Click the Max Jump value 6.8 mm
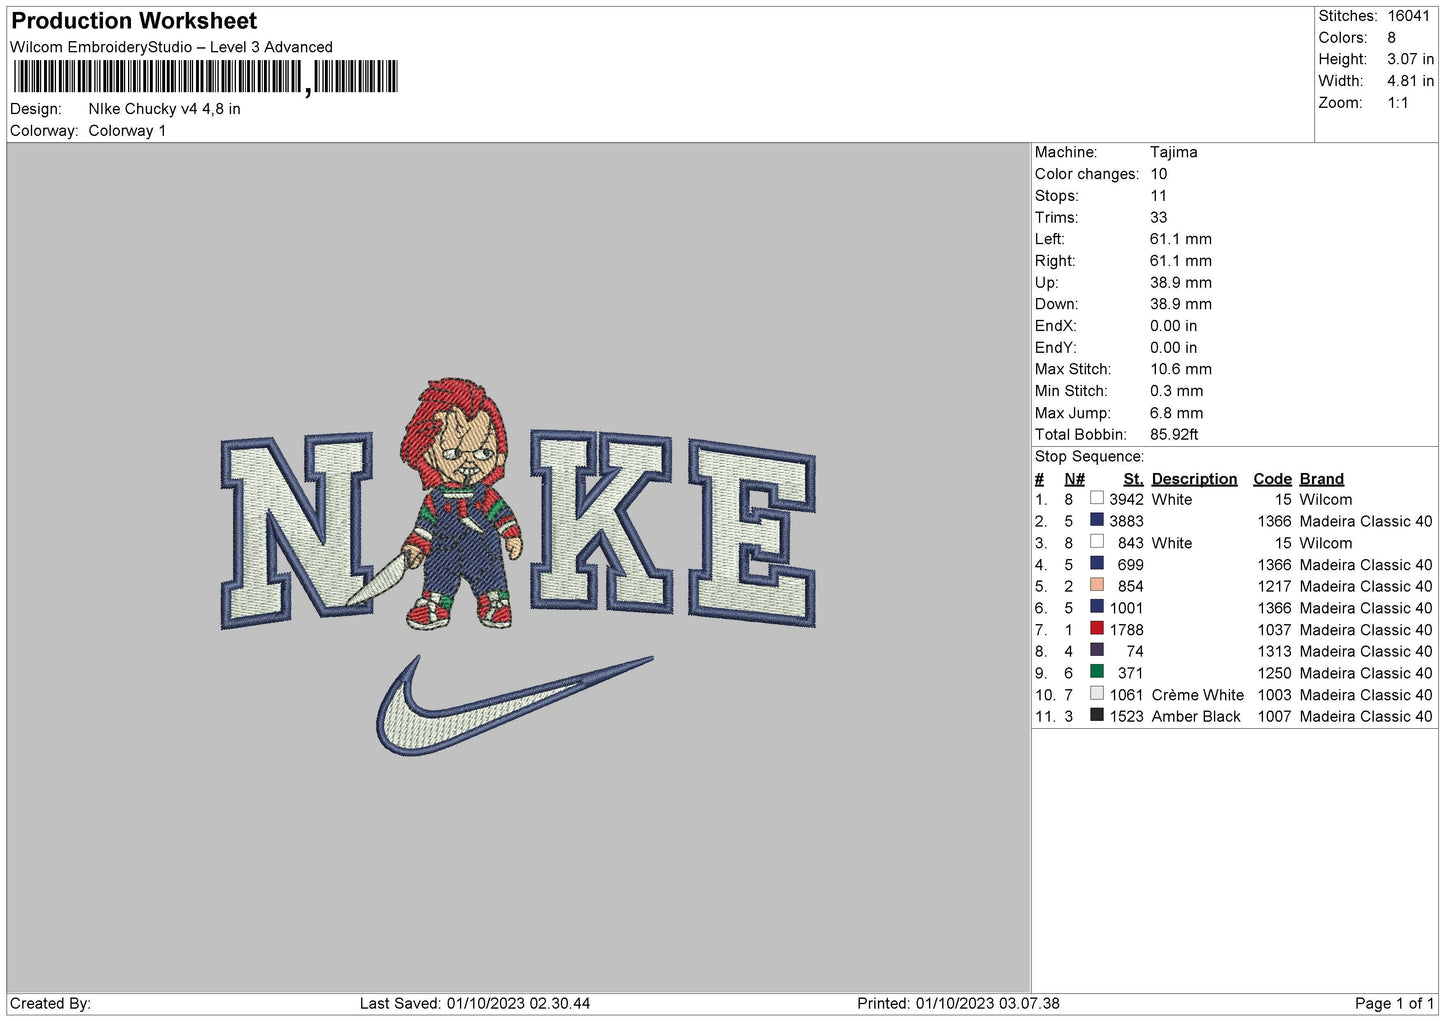The image size is (1445, 1021). click(x=1176, y=413)
